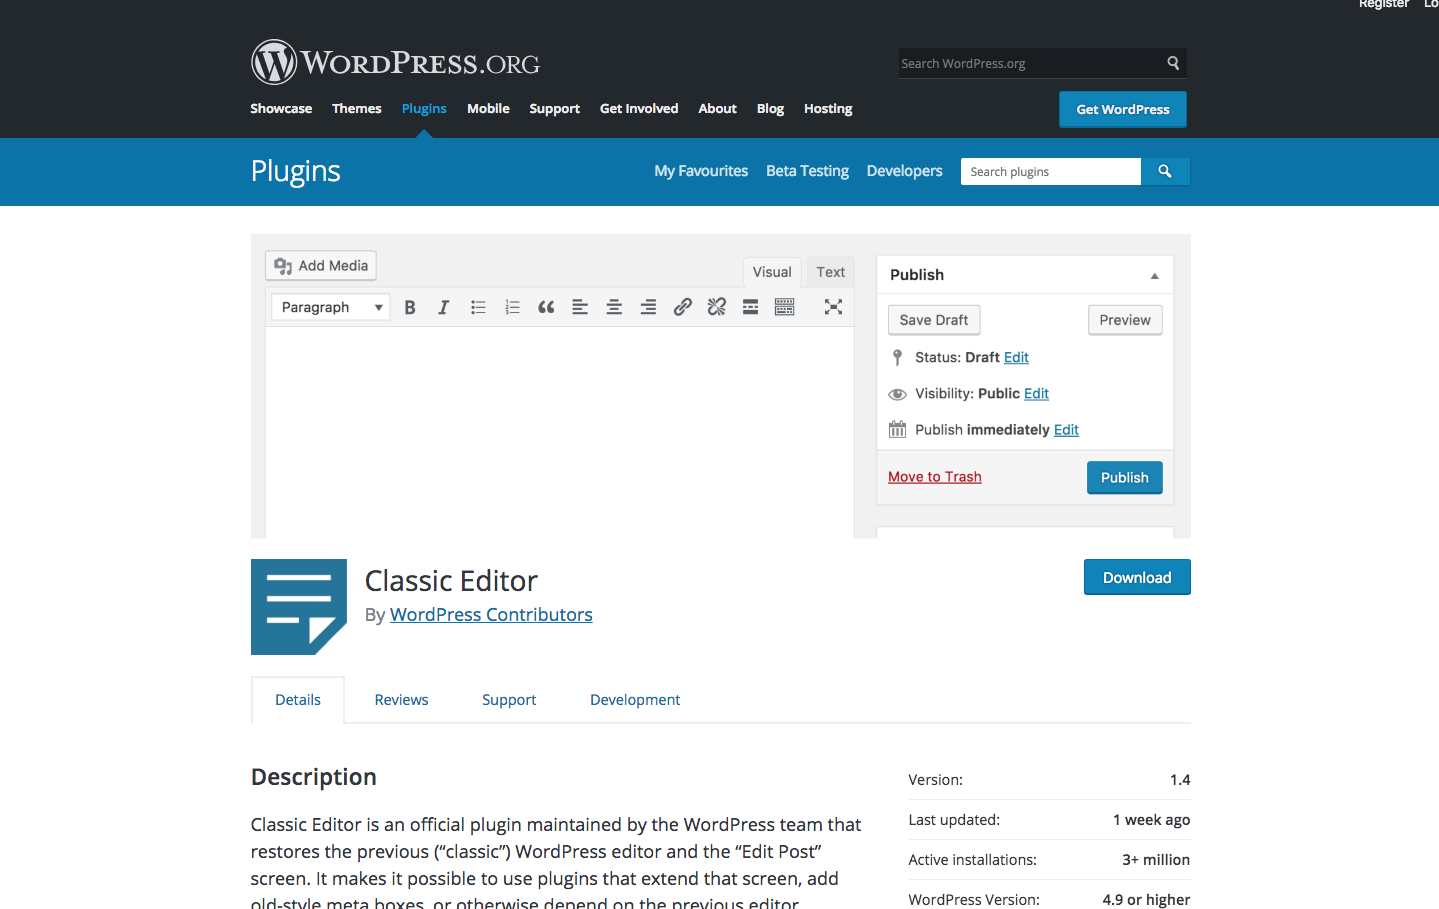Image resolution: width=1439 pixels, height=909 pixels.
Task: Go to Themes in top navigation
Action: tap(357, 108)
